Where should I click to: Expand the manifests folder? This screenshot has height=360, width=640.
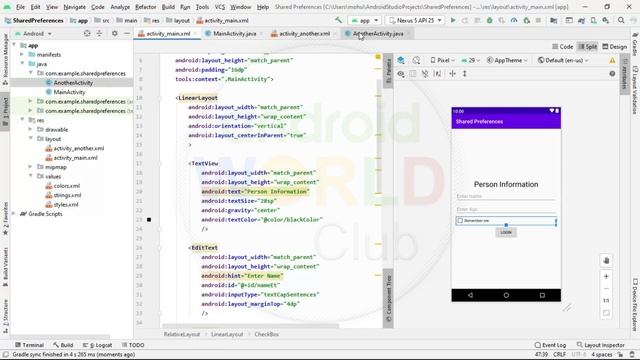[x=22, y=54]
